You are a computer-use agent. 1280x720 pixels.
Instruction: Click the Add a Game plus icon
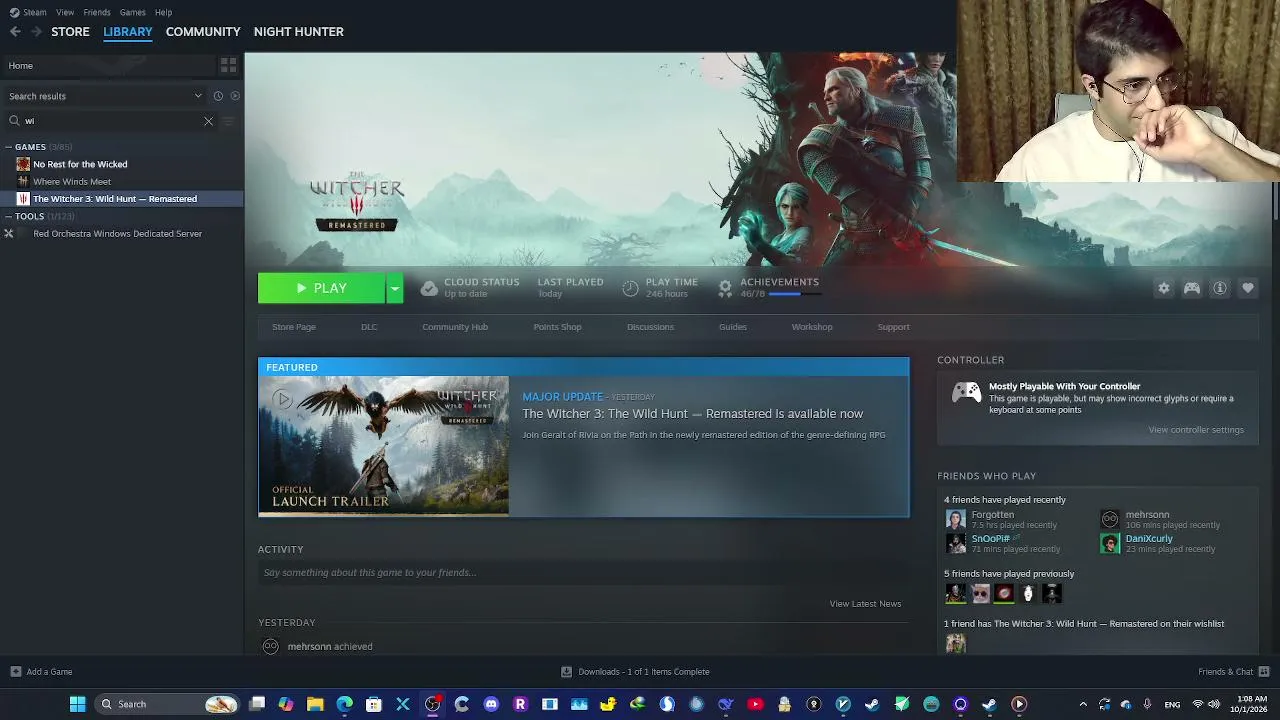(15, 672)
